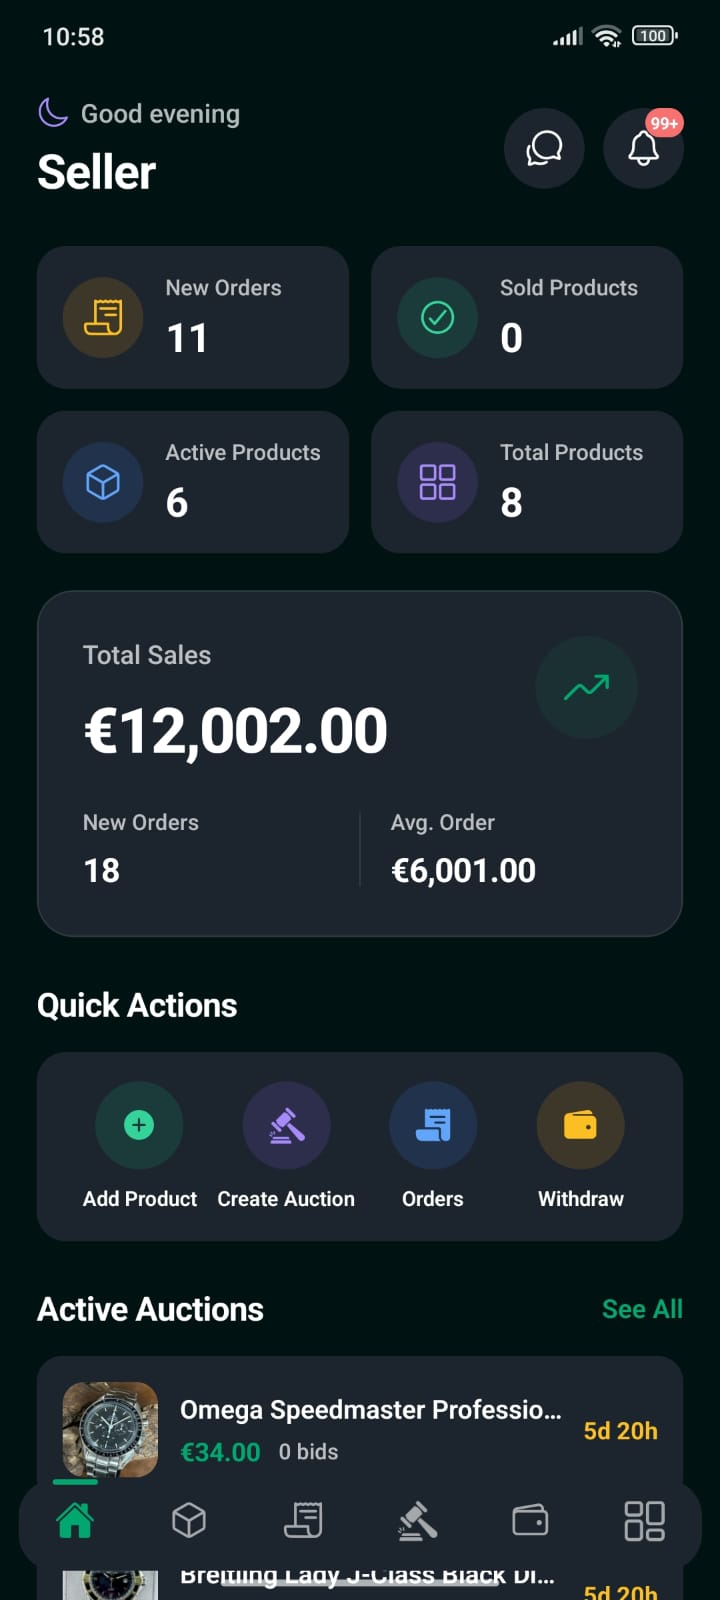Tap the green Add Product plus icon
Image resolution: width=720 pixels, height=1600 pixels.
[x=139, y=1125]
